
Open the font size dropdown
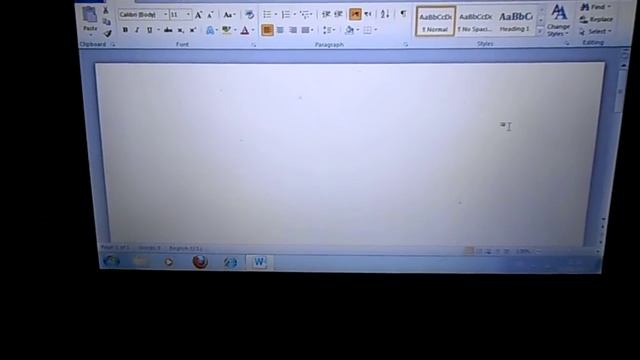[188, 15]
